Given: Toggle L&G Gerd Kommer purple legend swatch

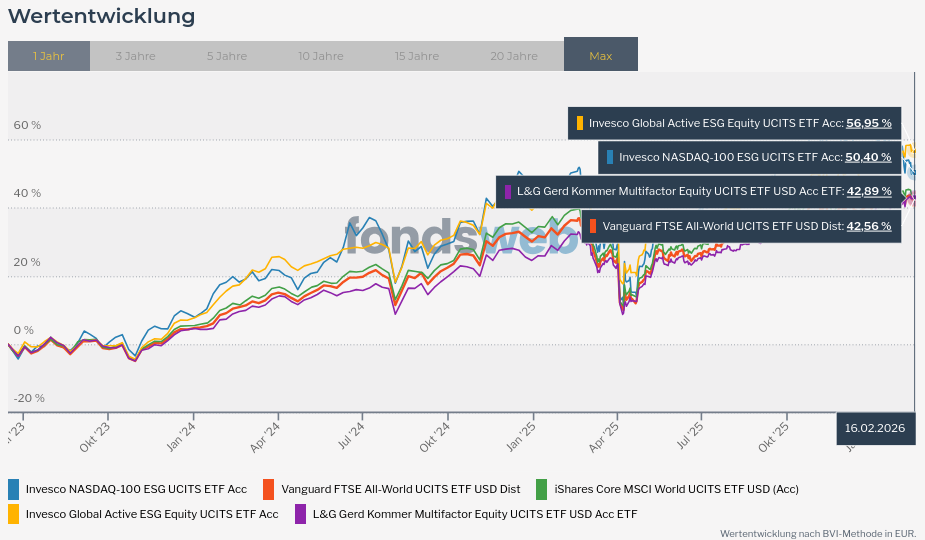Looking at the screenshot, I should point(300,514).
